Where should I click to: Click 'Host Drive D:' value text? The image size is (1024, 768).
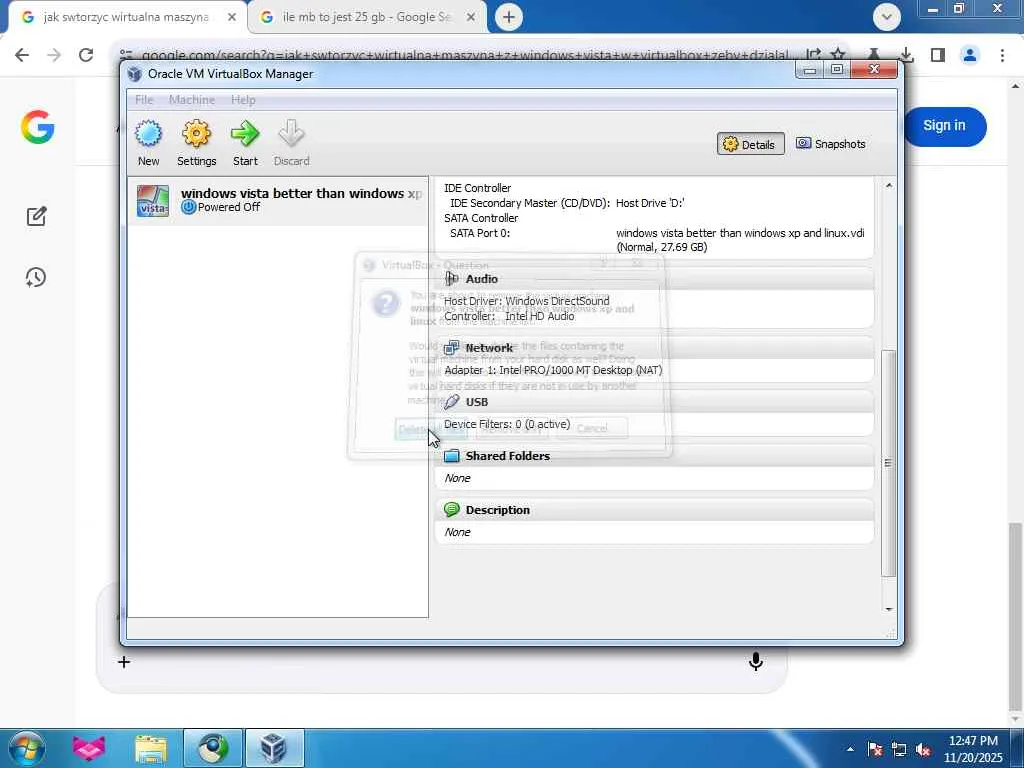(650, 203)
